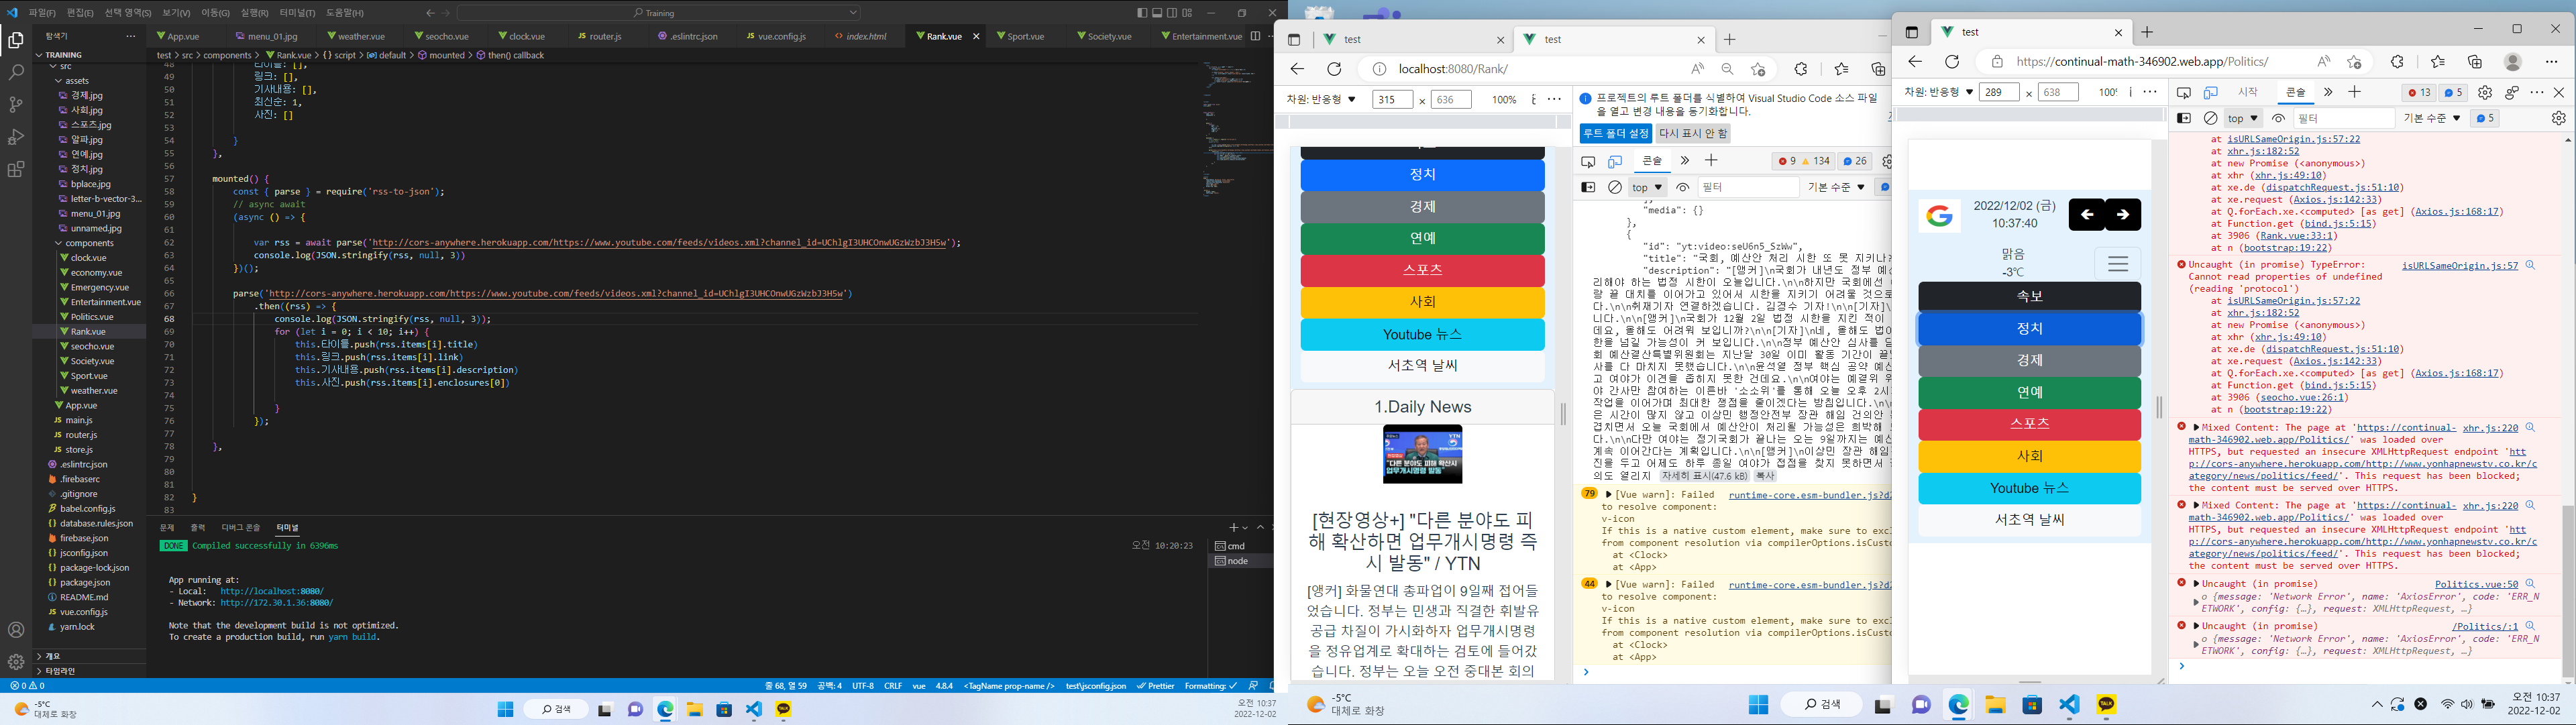Open the Search view in VS Code activity bar
2576x725 pixels.
pyautogui.click(x=16, y=73)
